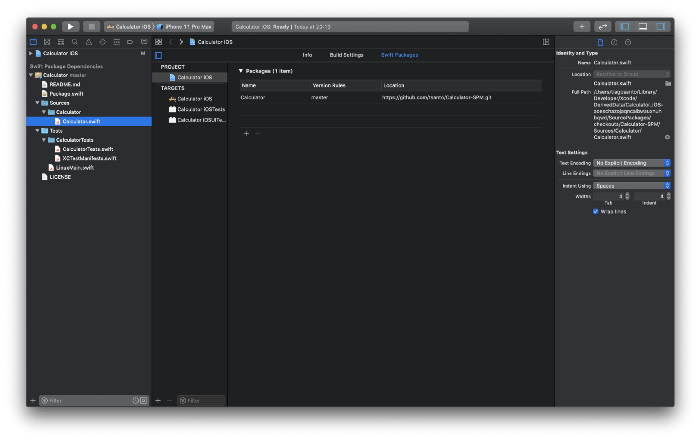
Task: Open the issue navigator warning icon
Action: pyautogui.click(x=89, y=42)
